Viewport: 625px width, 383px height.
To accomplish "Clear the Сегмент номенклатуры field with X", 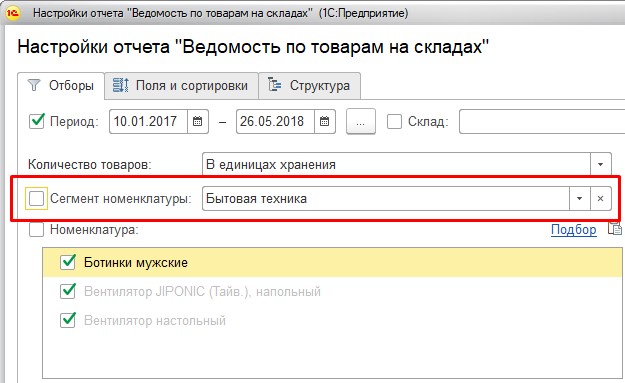I will [x=600, y=198].
